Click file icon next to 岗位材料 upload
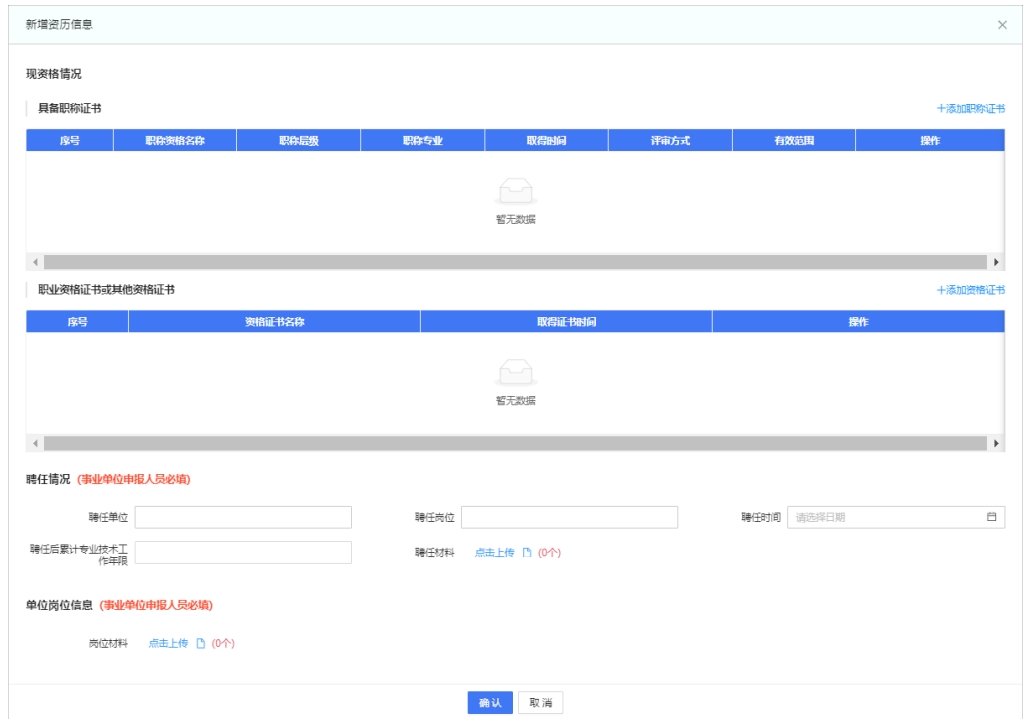The image size is (1033, 725). [200, 644]
